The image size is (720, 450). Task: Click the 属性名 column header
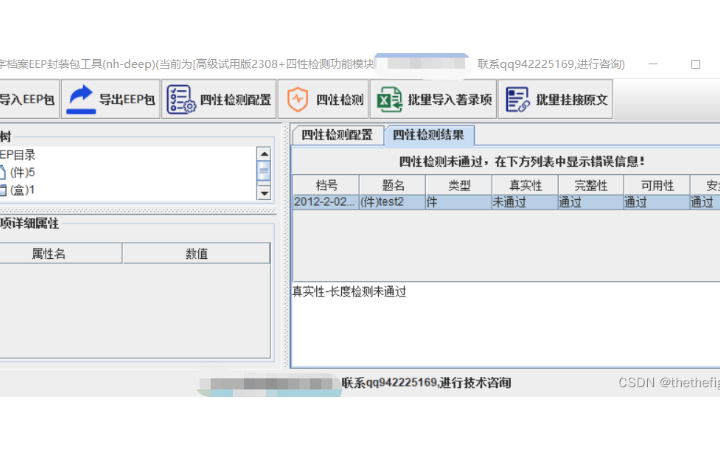tap(61, 253)
